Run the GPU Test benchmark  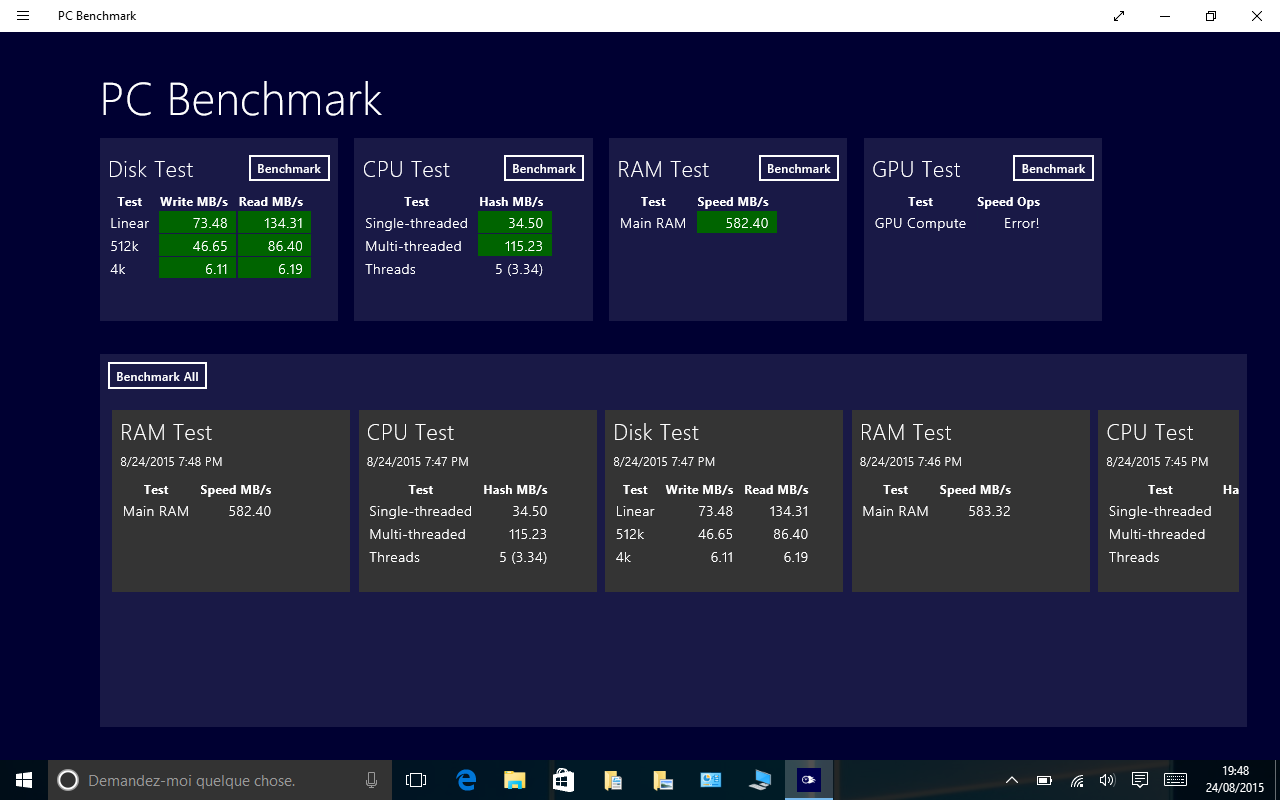pos(1053,168)
